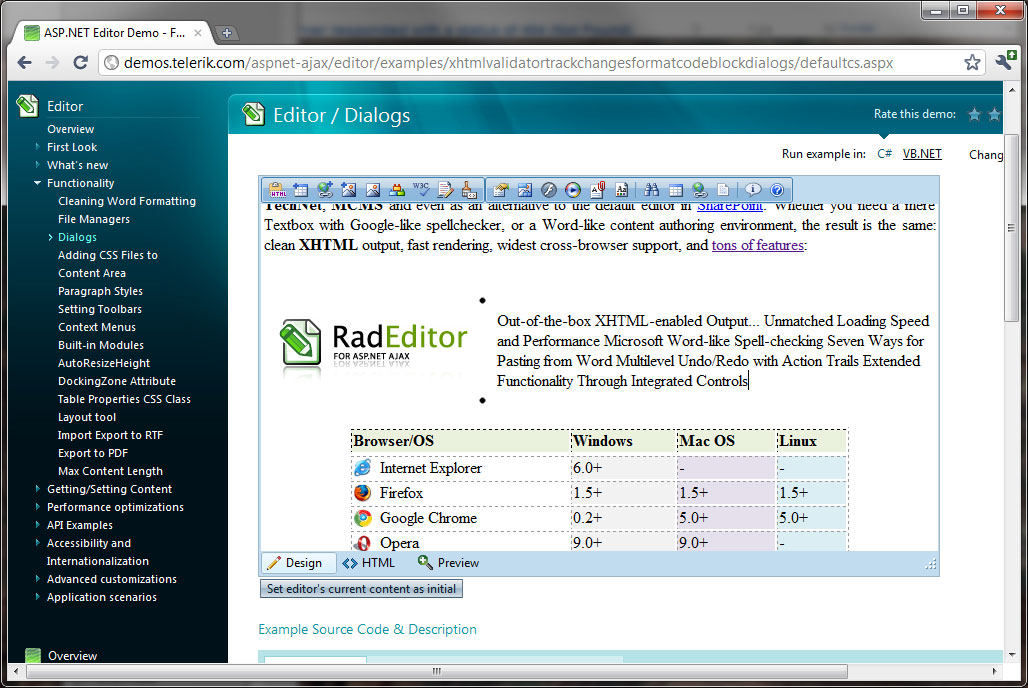Viewport: 1028px width, 688px height.
Task: Expand the First Look section
Action: coord(37,147)
